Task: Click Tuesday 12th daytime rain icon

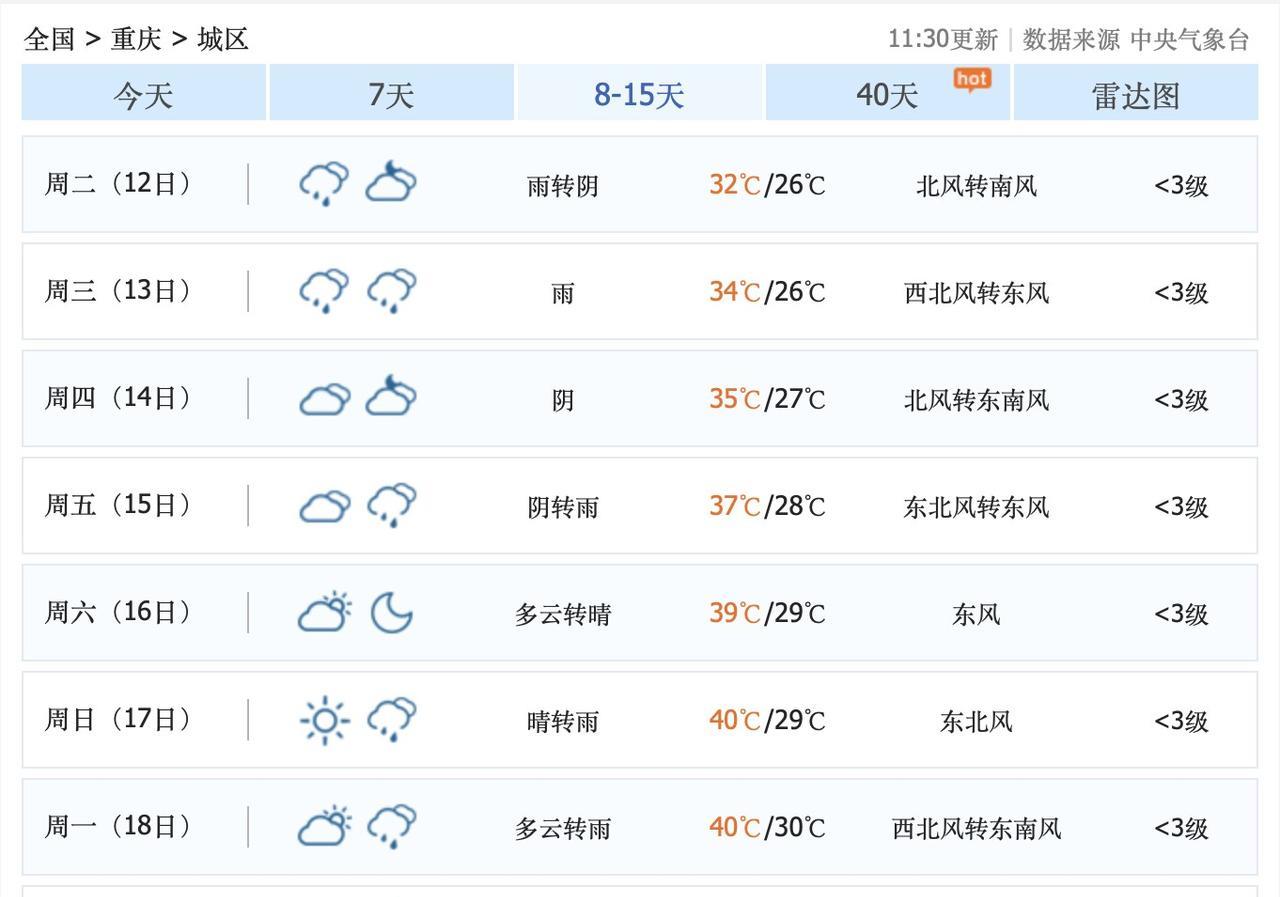Action: pyautogui.click(x=324, y=184)
